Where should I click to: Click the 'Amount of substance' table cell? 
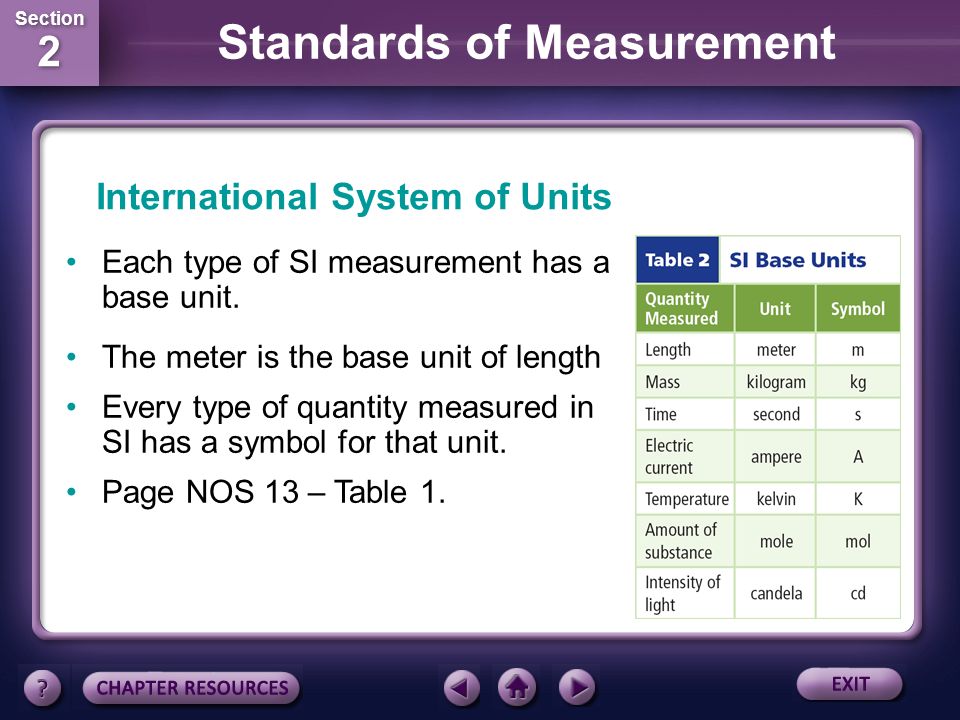click(685, 541)
